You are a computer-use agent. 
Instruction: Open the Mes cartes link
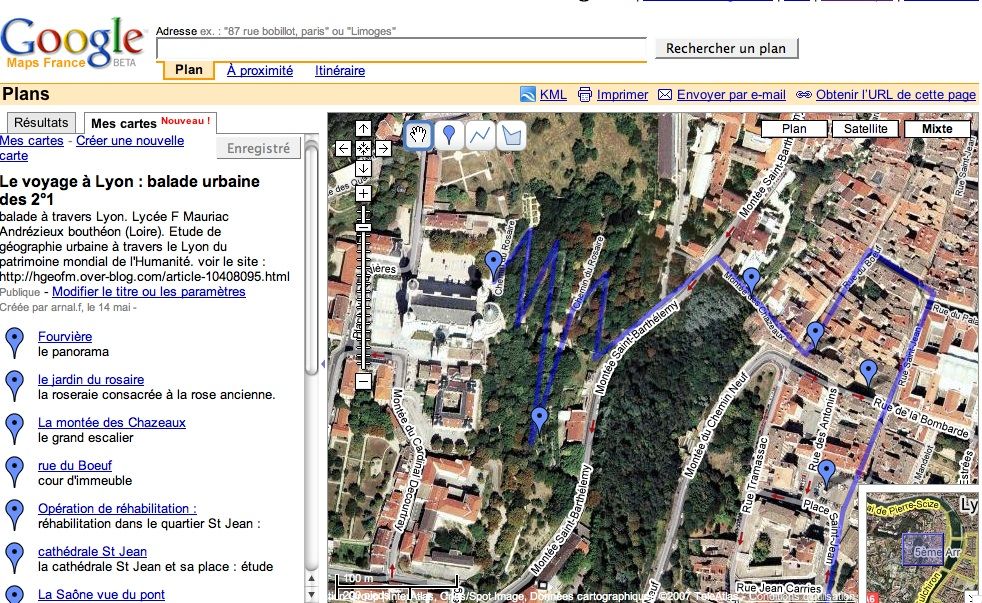coord(31,141)
